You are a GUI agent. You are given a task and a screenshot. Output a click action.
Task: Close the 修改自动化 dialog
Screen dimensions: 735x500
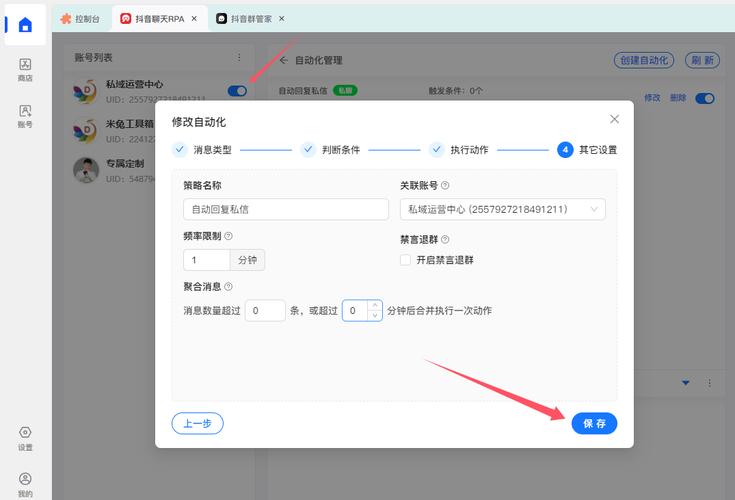tap(615, 119)
